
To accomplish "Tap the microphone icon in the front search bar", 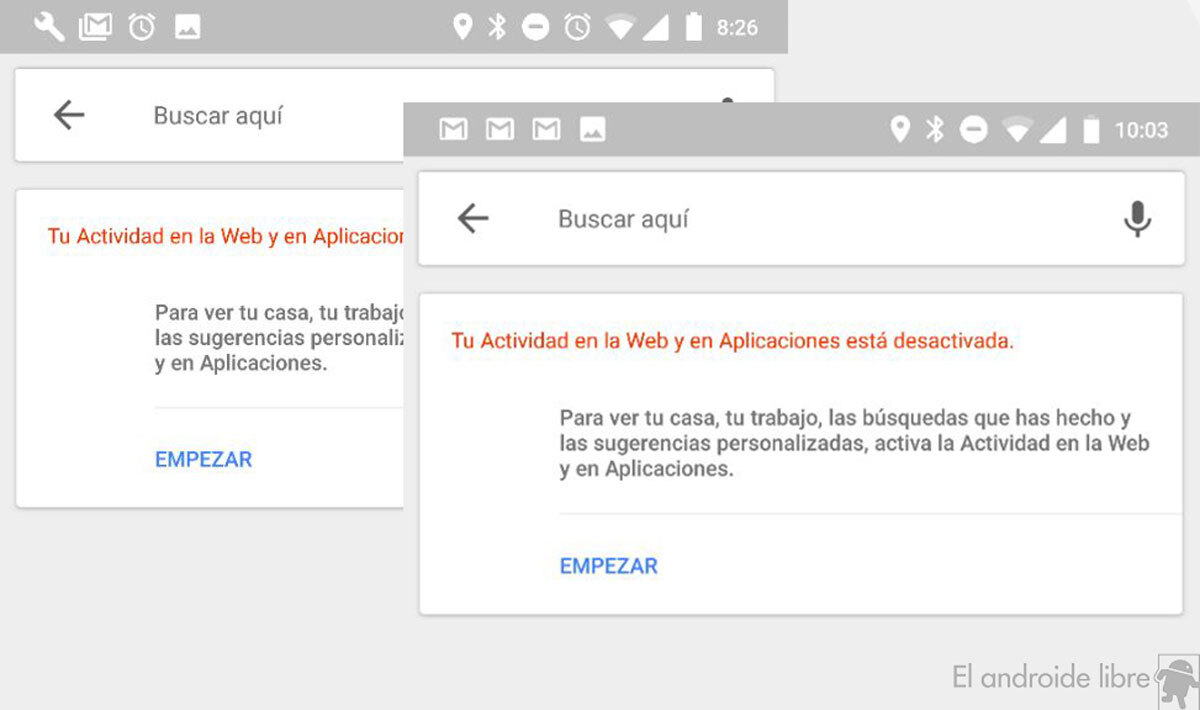I will click(1137, 219).
